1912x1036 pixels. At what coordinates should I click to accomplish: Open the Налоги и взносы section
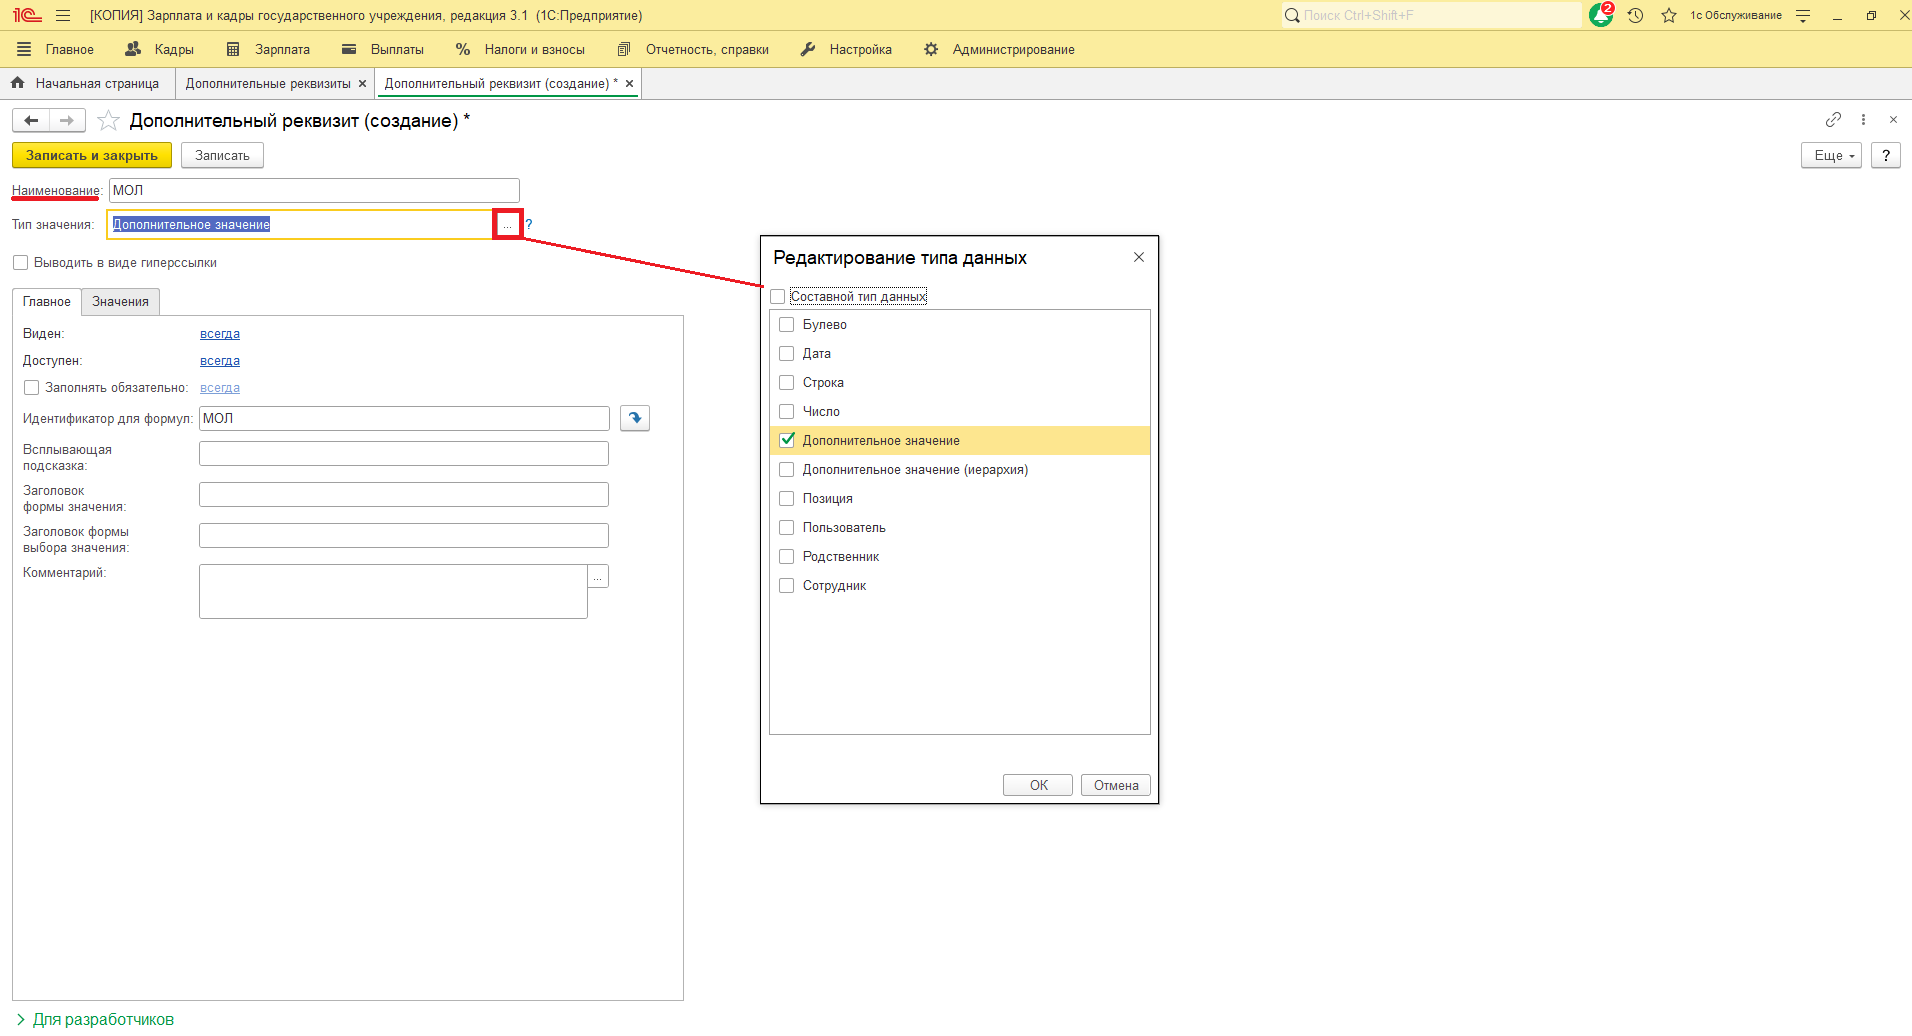[520, 49]
